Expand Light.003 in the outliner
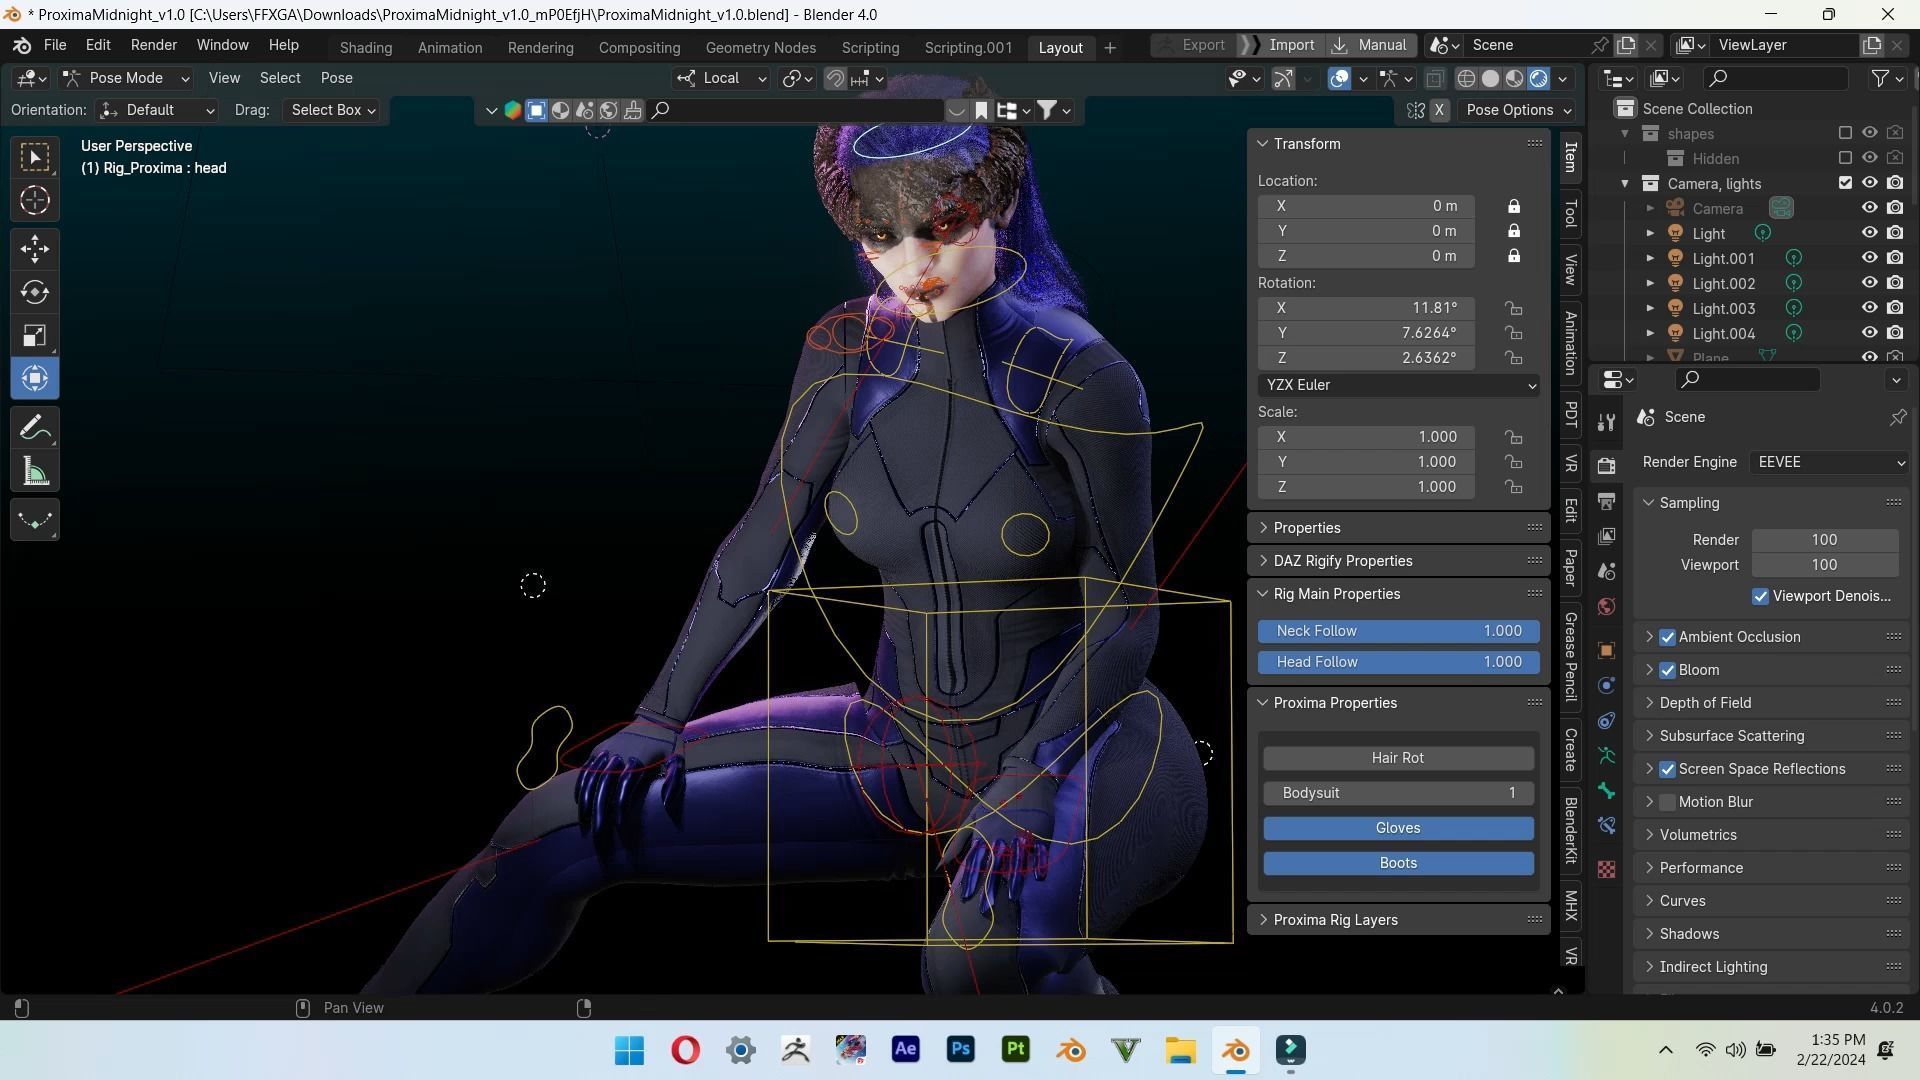The height and width of the screenshot is (1080, 1920). pyautogui.click(x=1650, y=308)
